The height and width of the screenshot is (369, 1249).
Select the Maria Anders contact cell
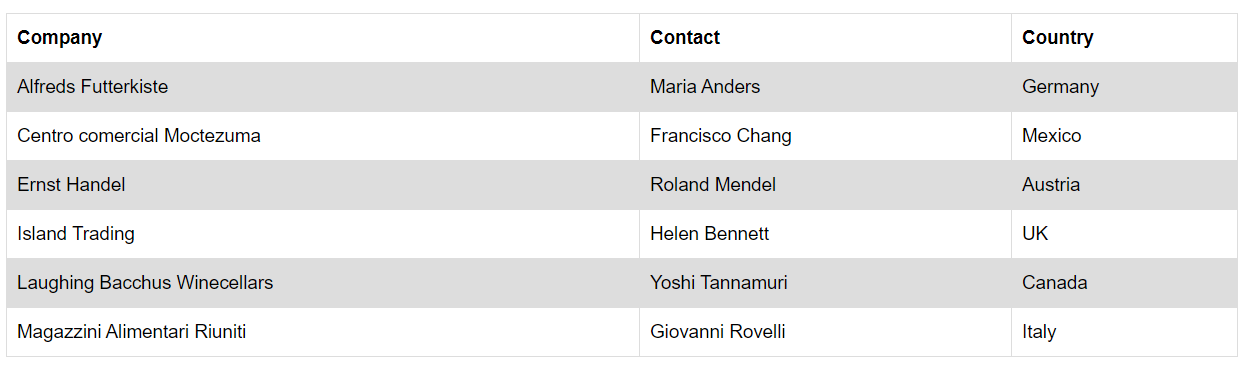click(x=825, y=87)
